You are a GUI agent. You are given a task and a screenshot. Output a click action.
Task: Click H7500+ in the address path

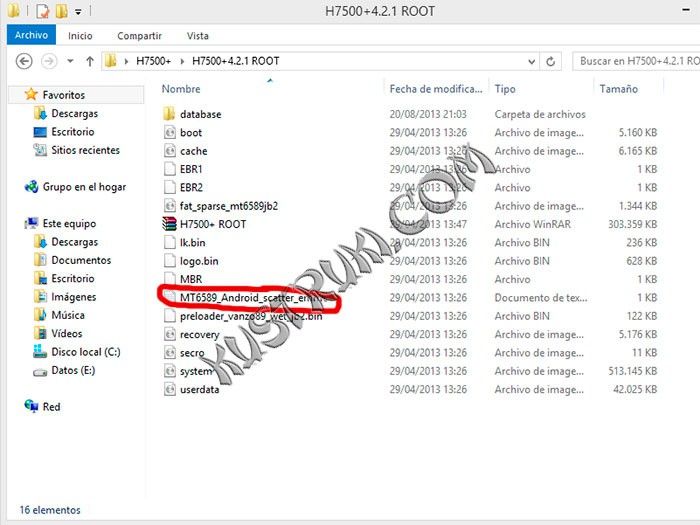154,61
